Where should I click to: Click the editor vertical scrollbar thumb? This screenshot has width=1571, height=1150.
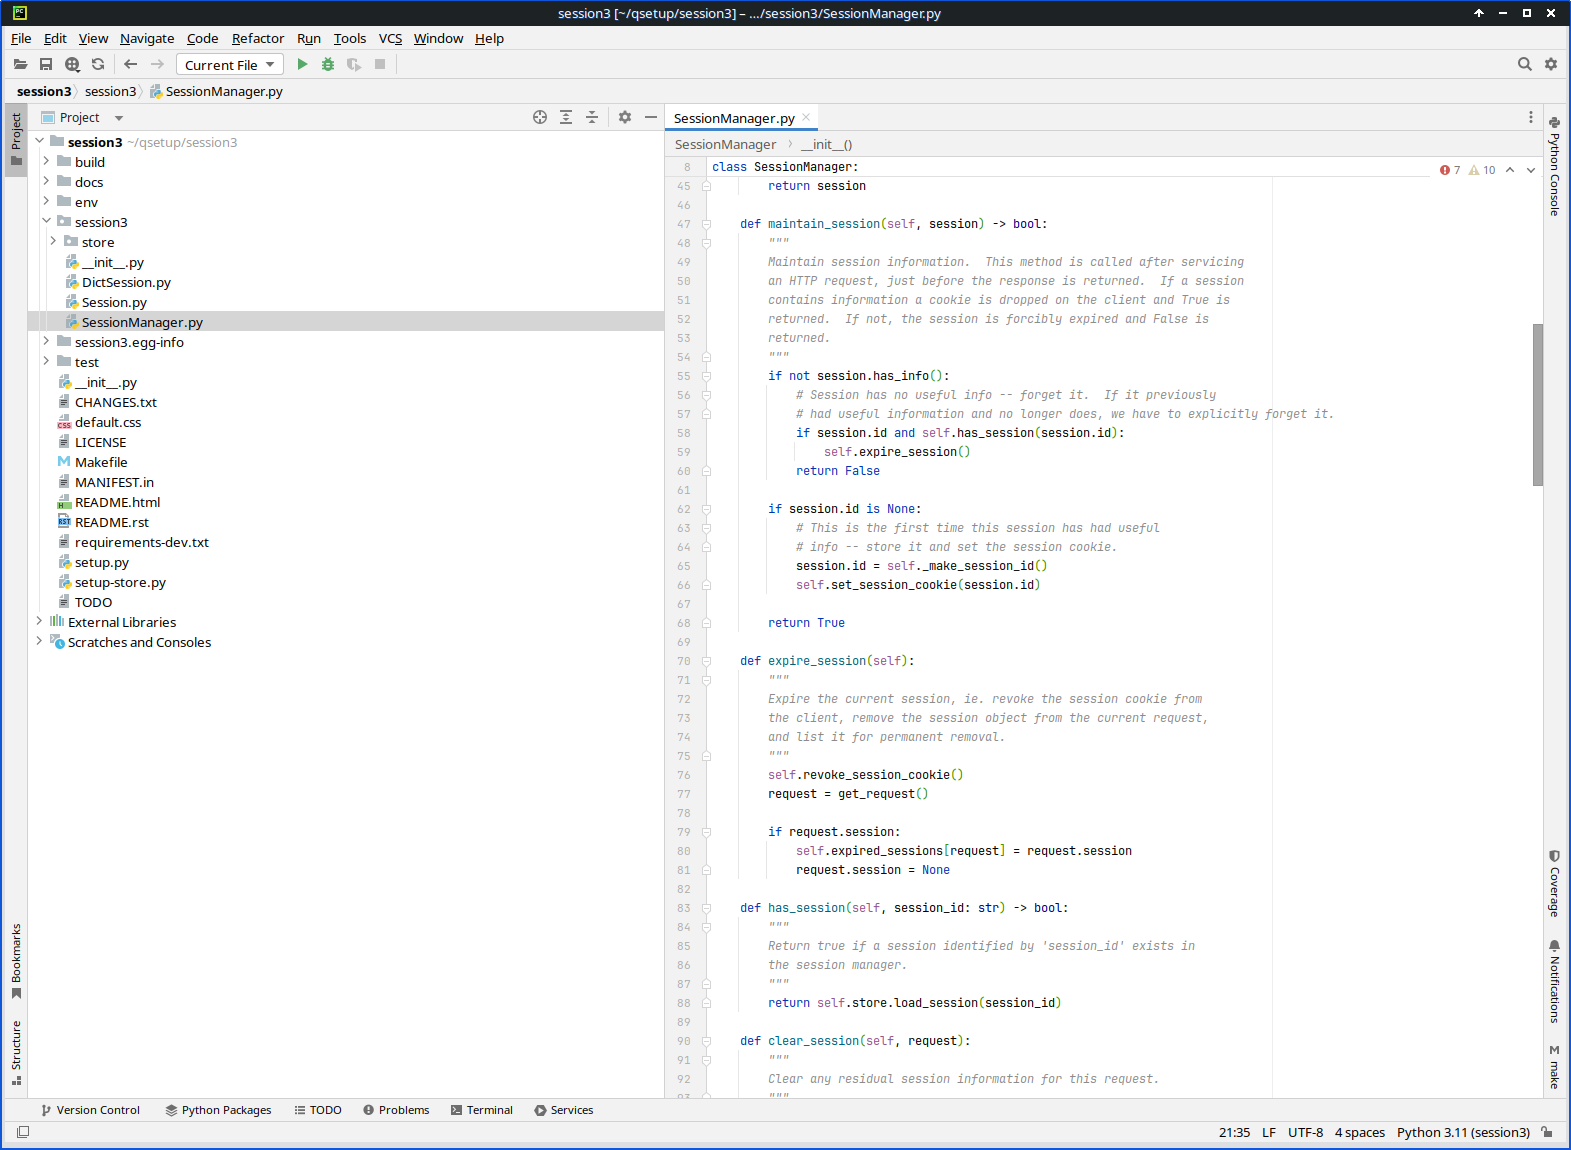click(x=1538, y=404)
